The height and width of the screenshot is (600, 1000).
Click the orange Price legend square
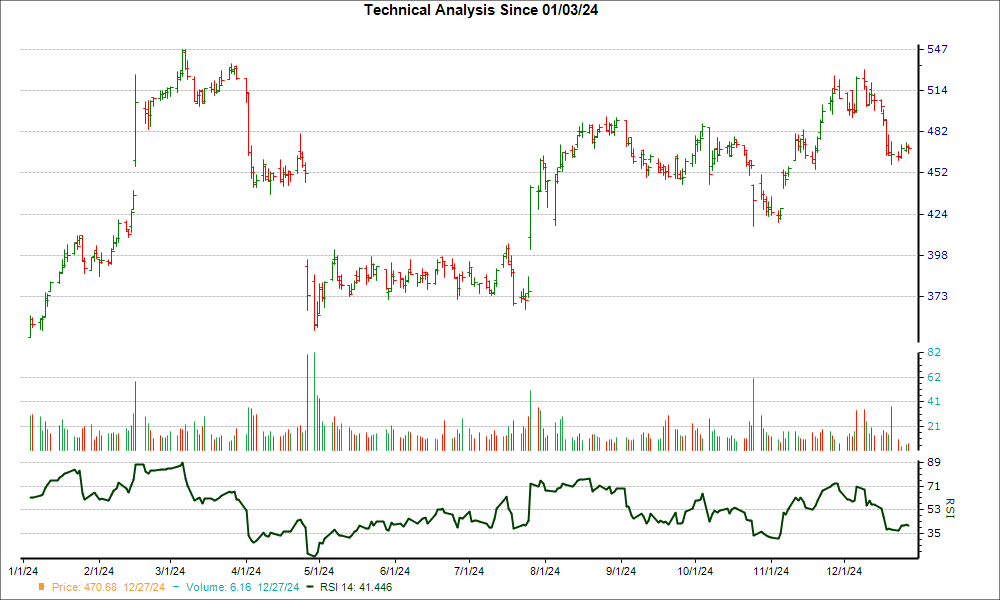click(x=41, y=587)
